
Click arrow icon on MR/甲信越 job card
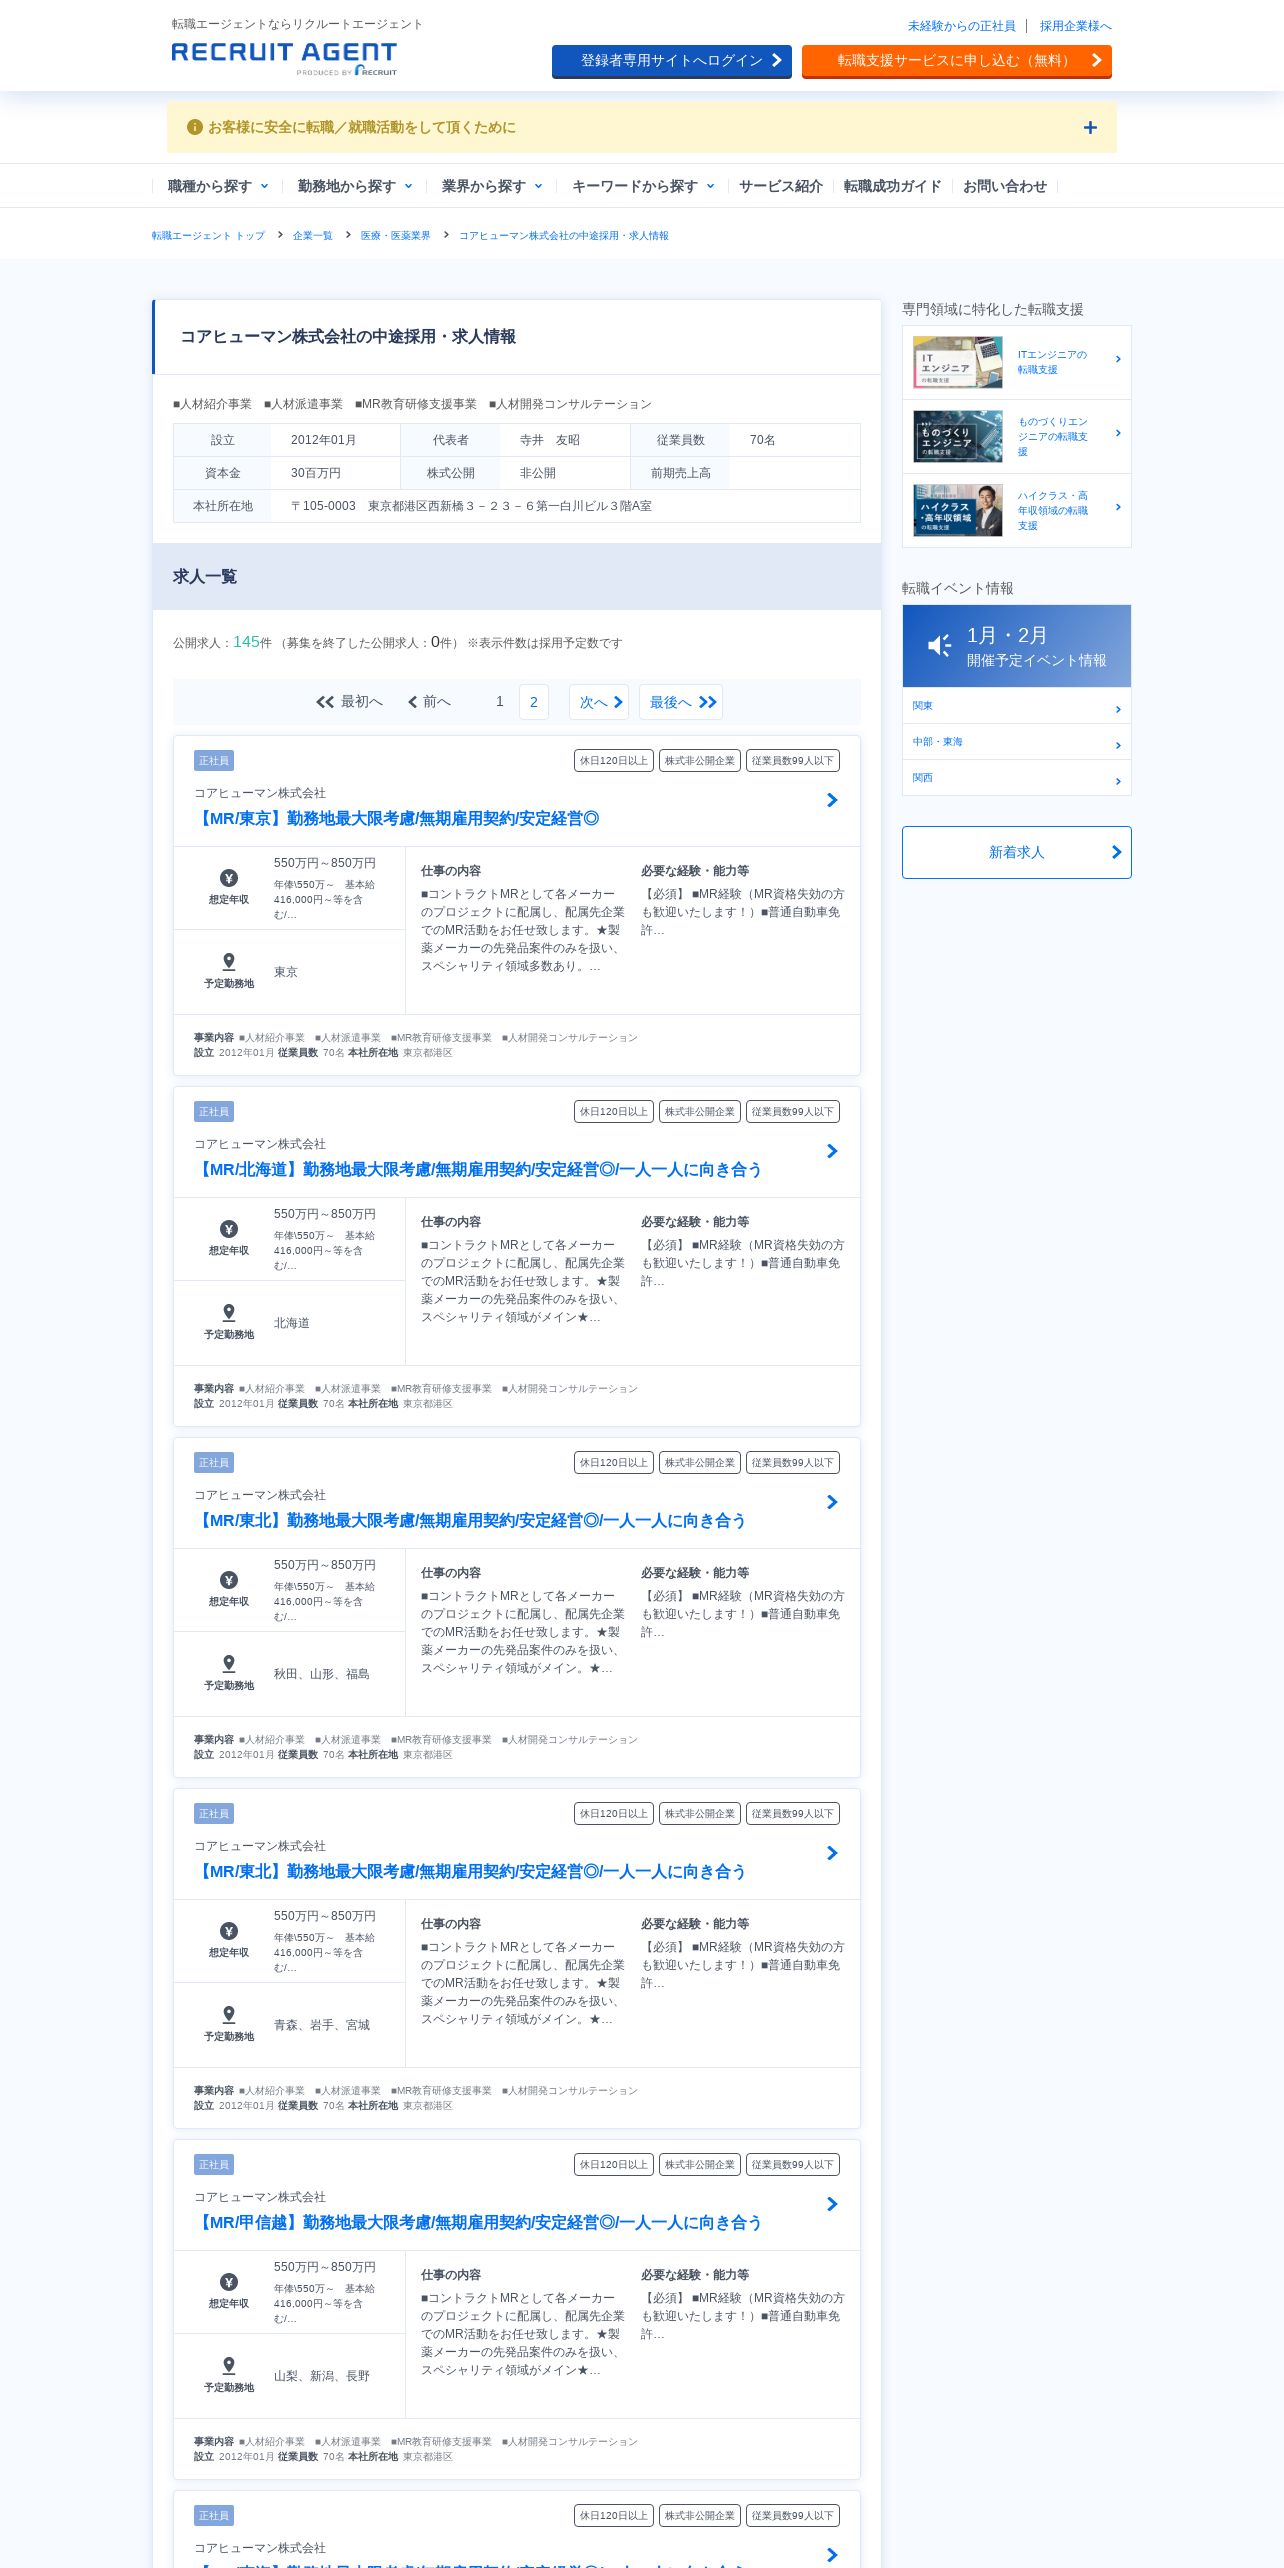click(832, 2204)
